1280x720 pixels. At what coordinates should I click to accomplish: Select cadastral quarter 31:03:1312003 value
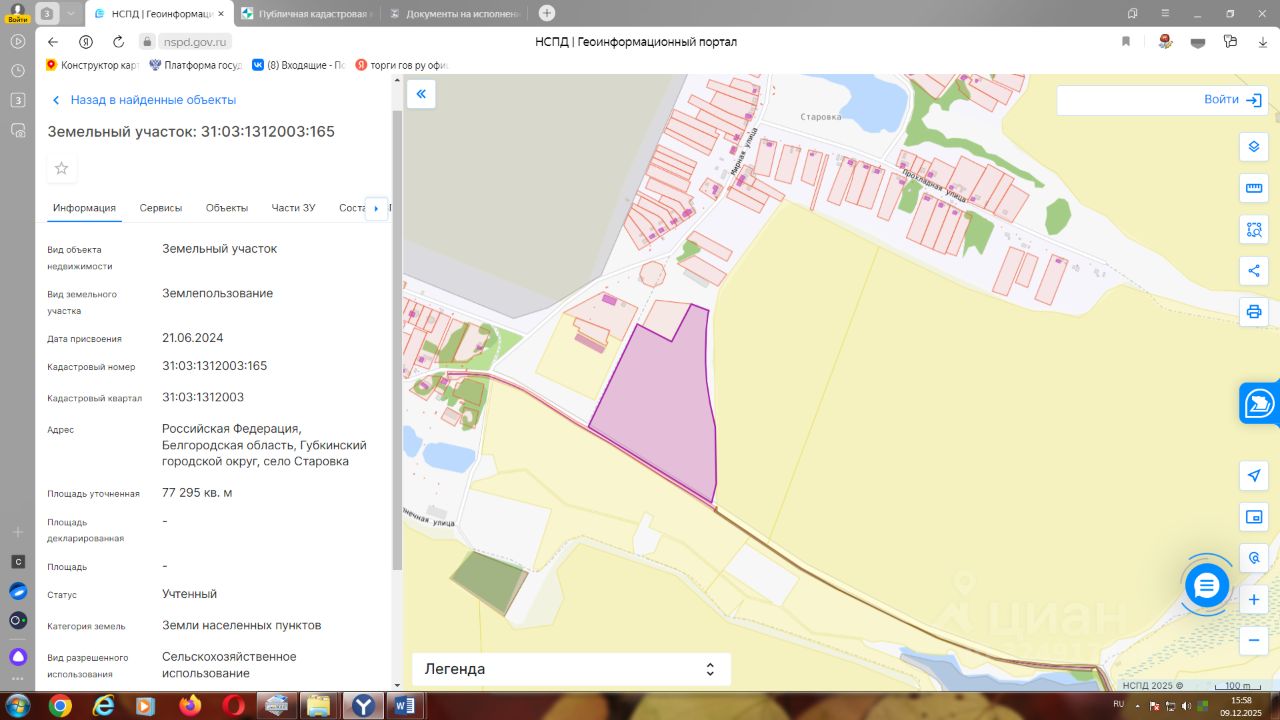coord(203,397)
